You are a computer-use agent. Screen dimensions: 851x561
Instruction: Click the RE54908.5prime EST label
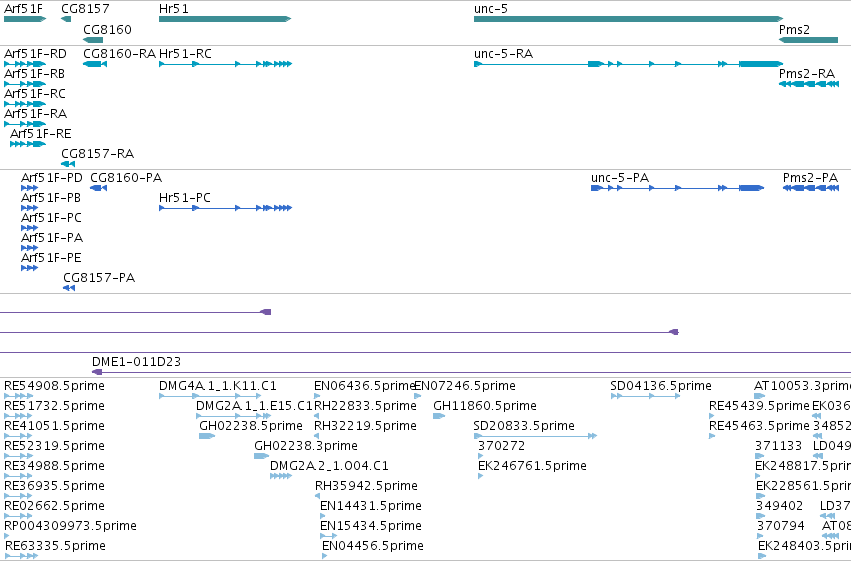(54, 386)
